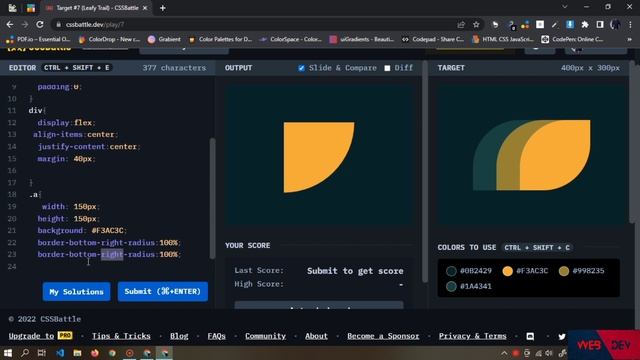Close the Target #7 Leafy Trail tab
The image size is (640, 360).
(145, 8)
